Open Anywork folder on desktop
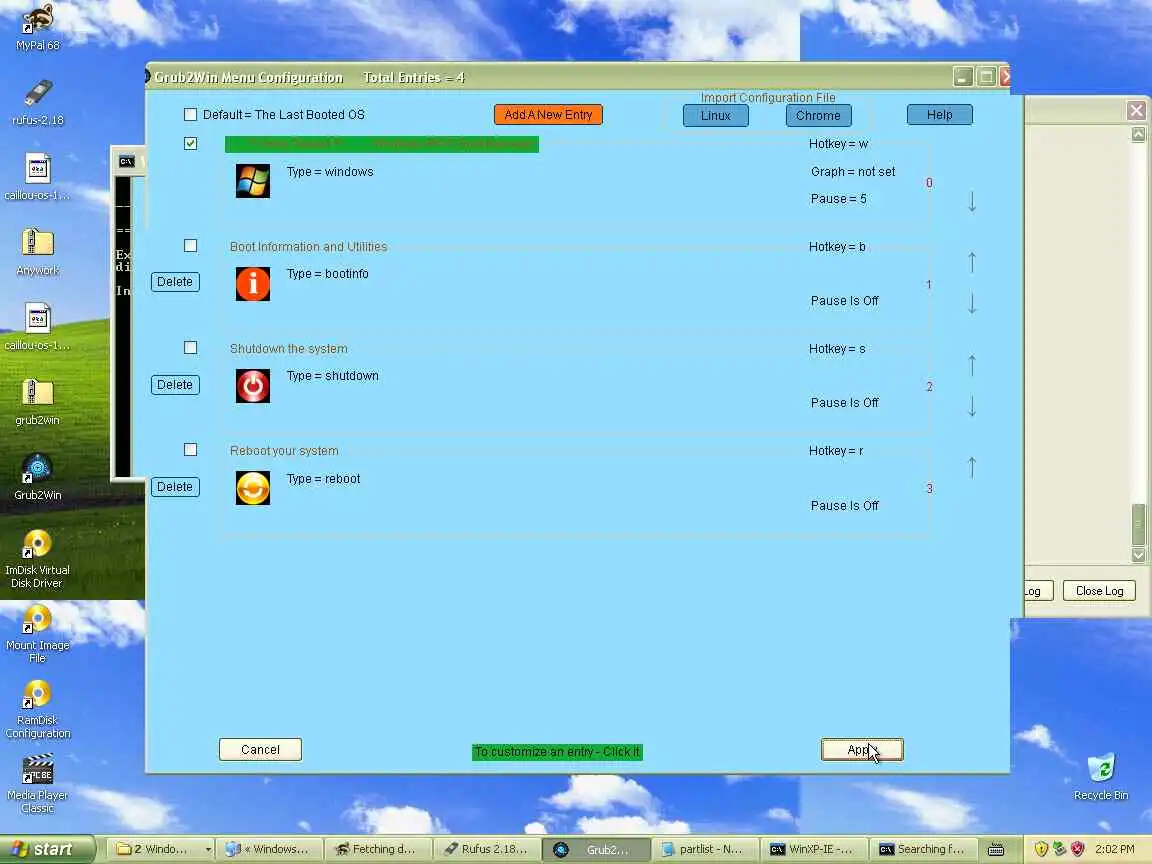 pyautogui.click(x=37, y=252)
